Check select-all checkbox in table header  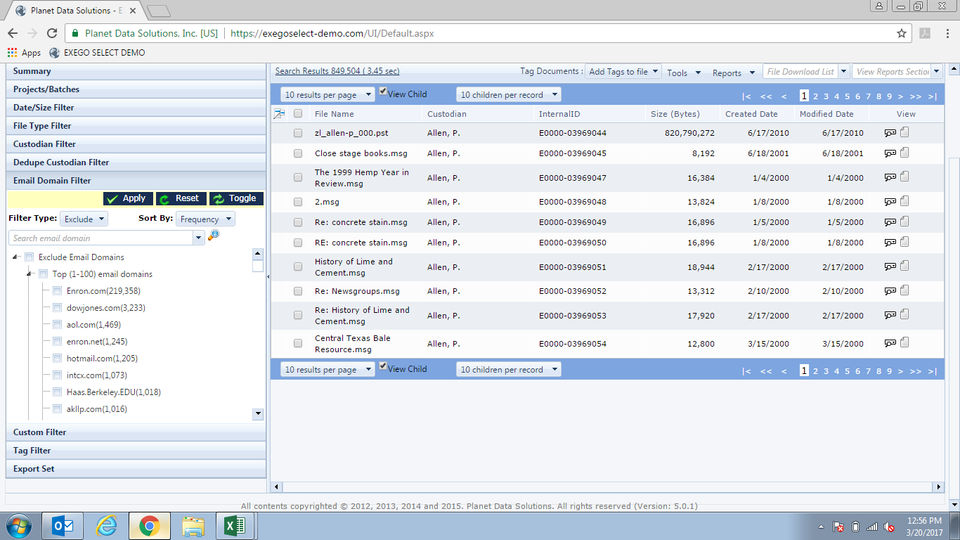coord(298,113)
